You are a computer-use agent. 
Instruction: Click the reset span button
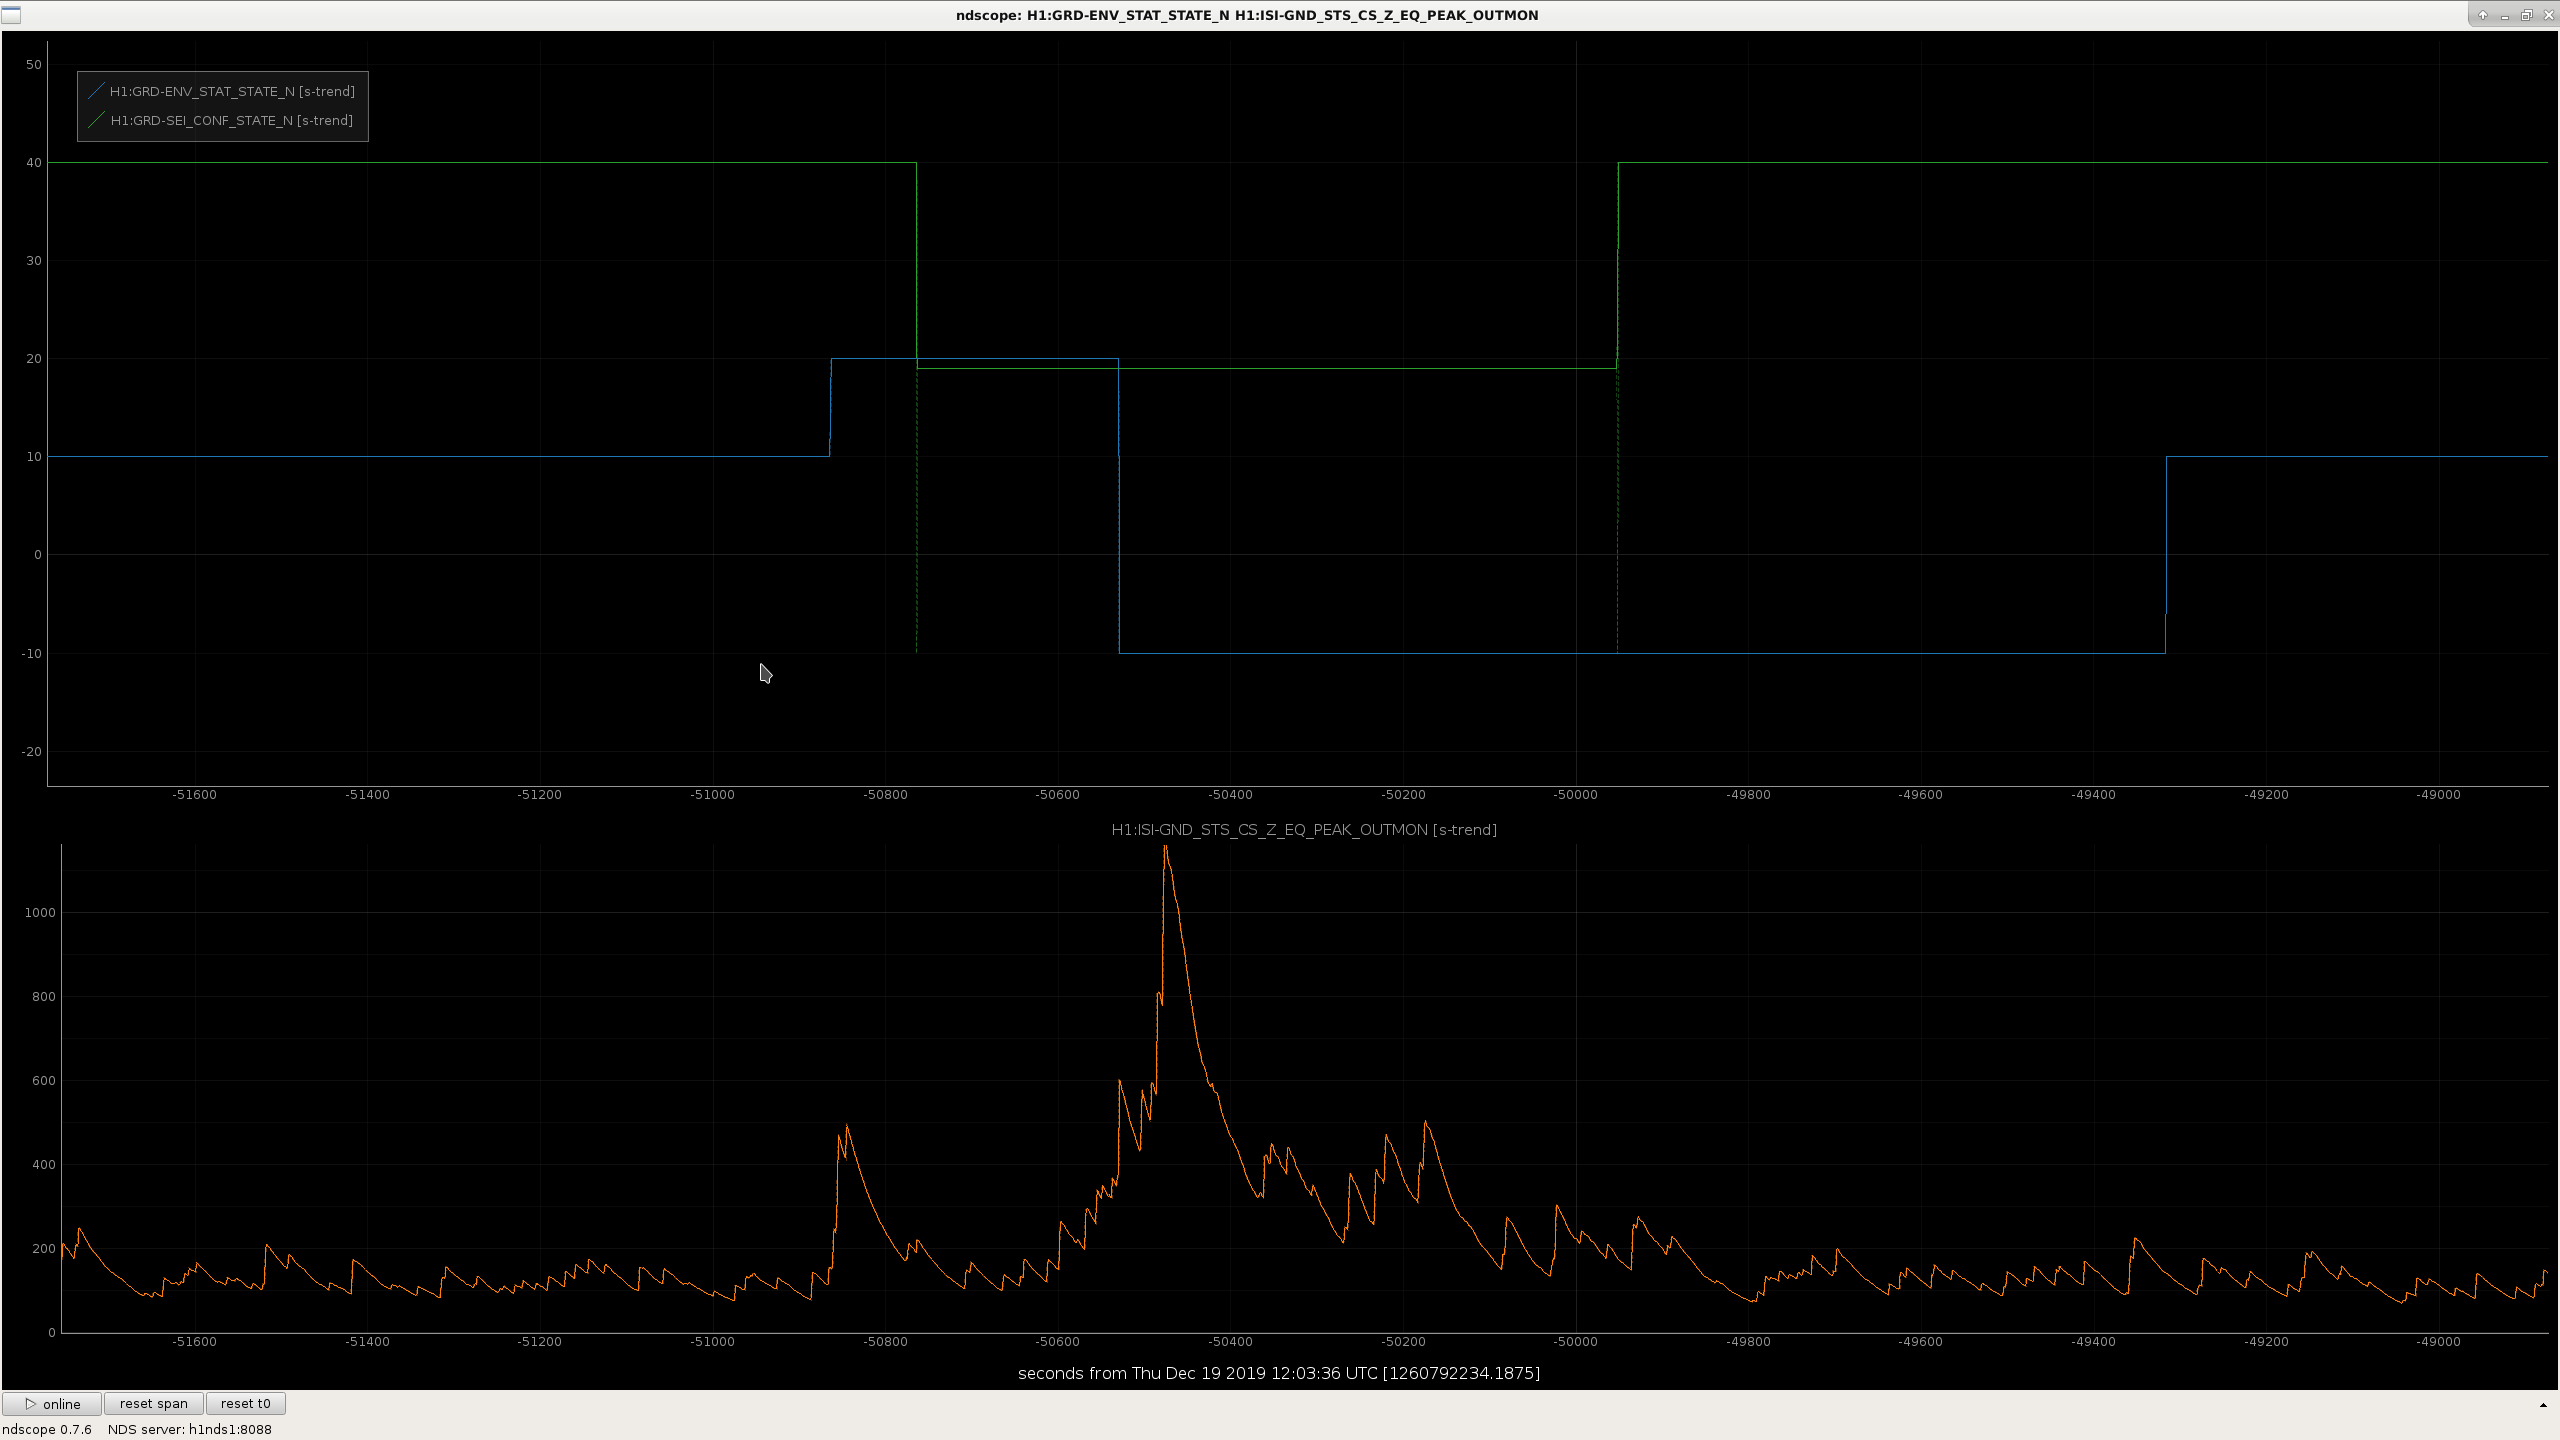click(x=154, y=1404)
